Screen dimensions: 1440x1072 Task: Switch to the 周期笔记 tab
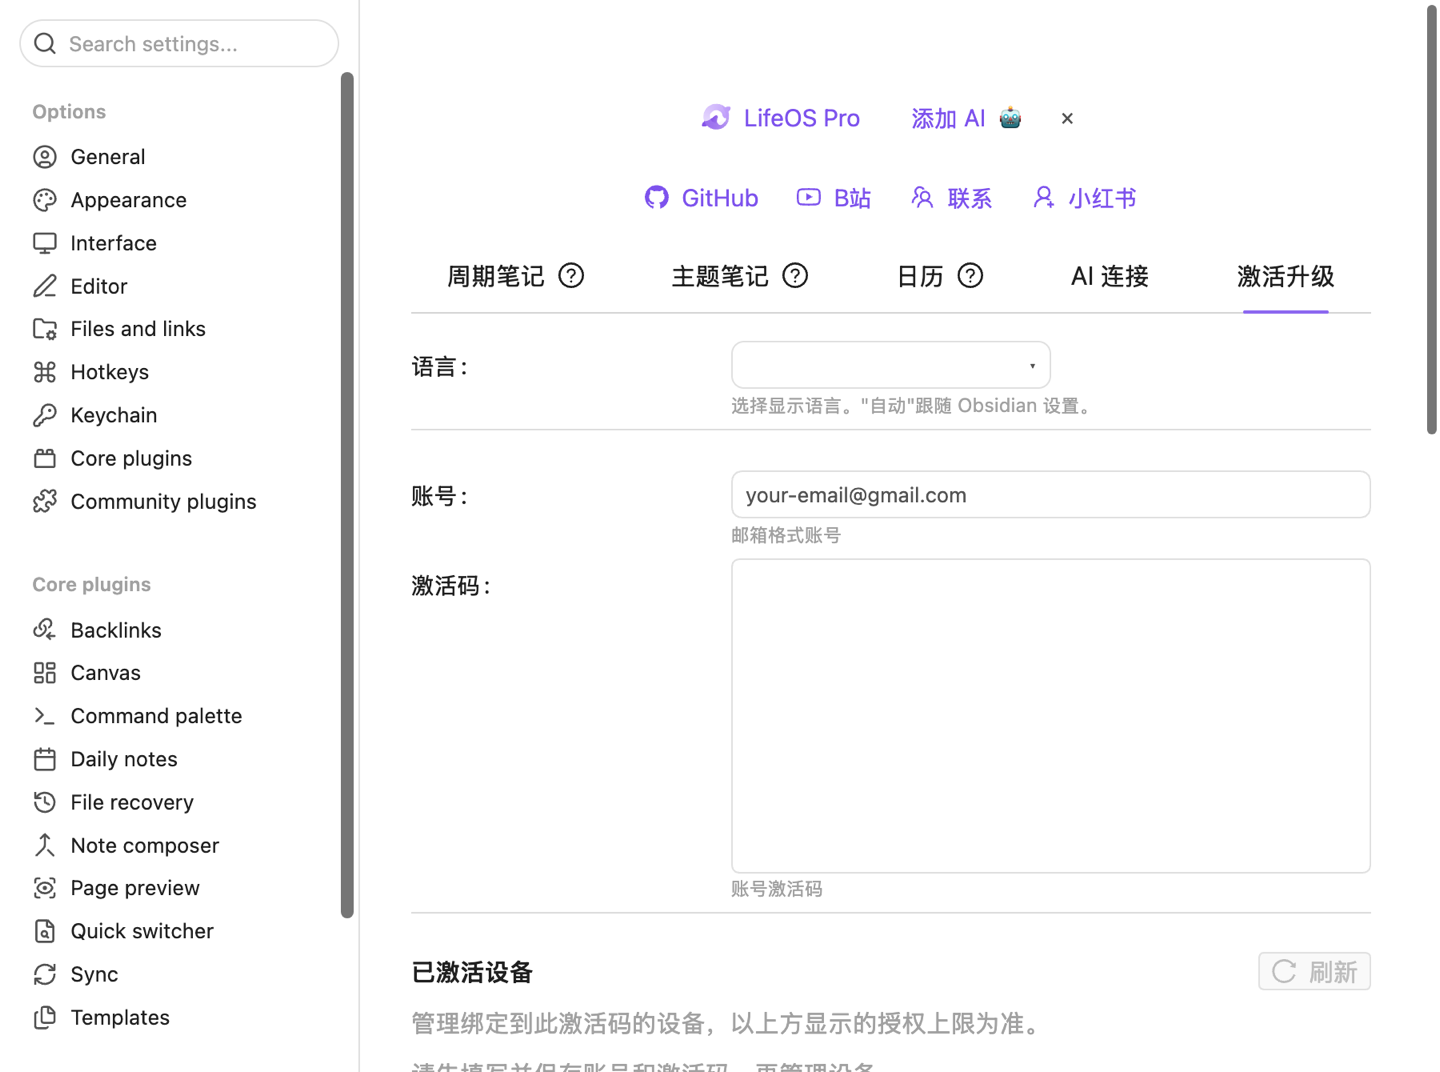click(496, 276)
